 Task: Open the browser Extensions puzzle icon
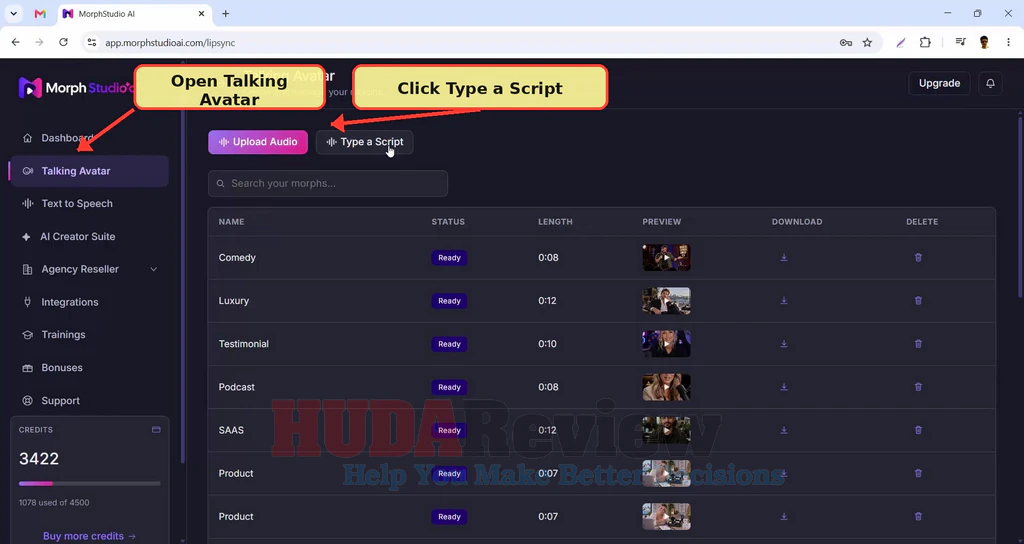point(925,42)
